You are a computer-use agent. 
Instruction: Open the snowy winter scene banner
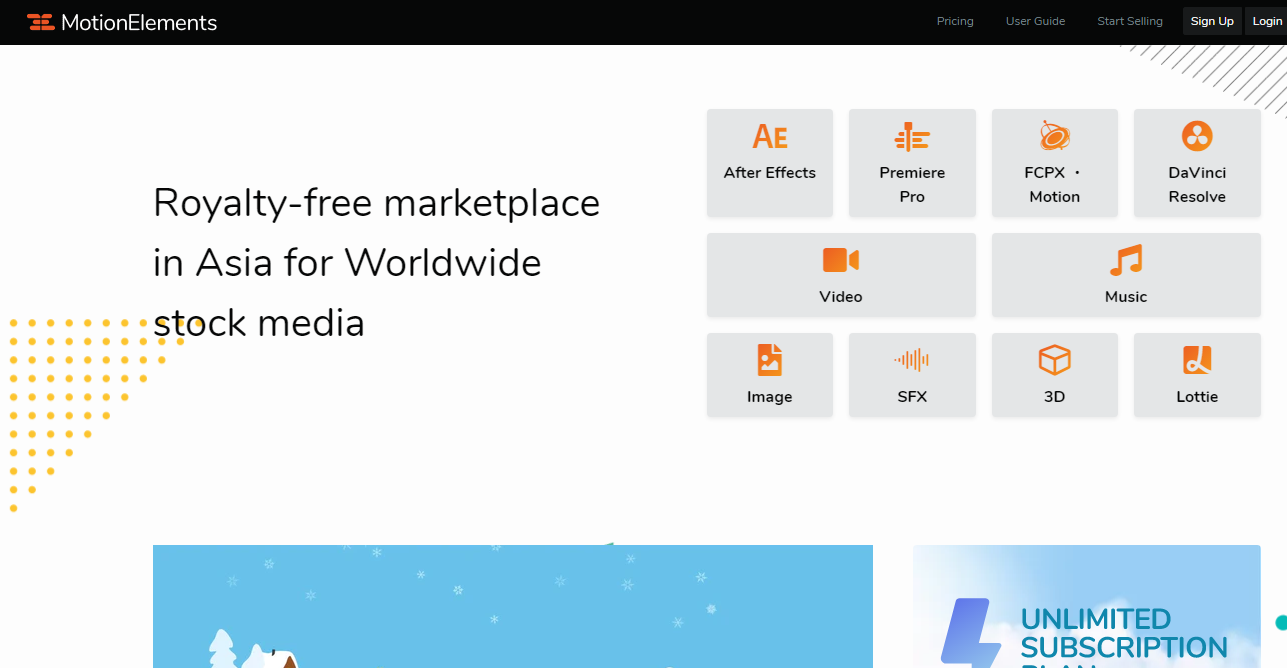(513, 606)
